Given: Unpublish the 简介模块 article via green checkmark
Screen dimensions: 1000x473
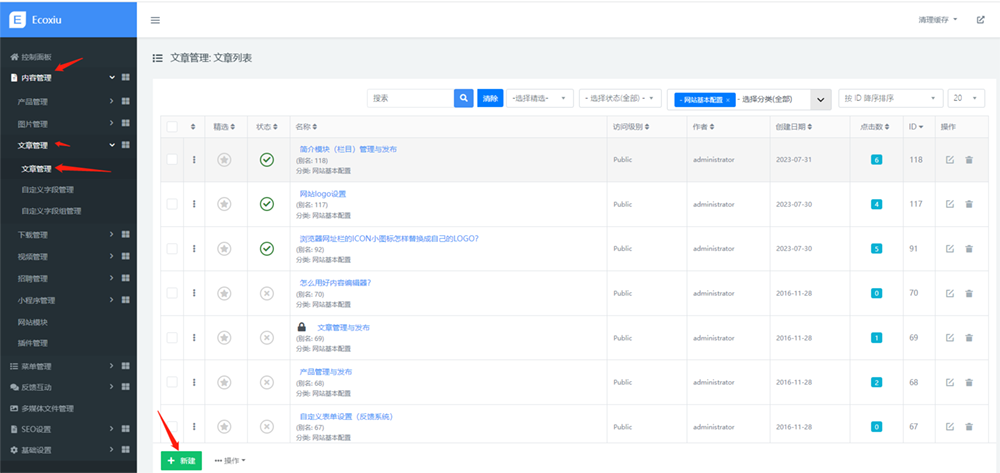Looking at the screenshot, I should click(x=267, y=160).
